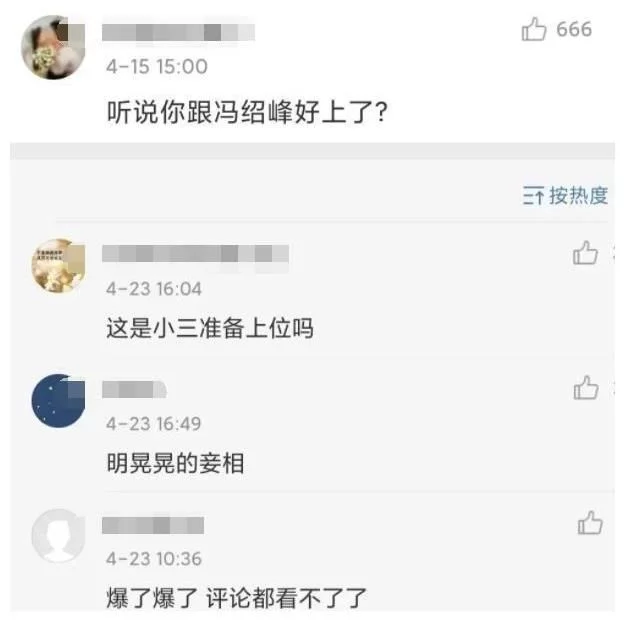Screen dimensions: 625x631
Task: Like the reply '这是小三准备上位吗'
Action: click(x=585, y=253)
